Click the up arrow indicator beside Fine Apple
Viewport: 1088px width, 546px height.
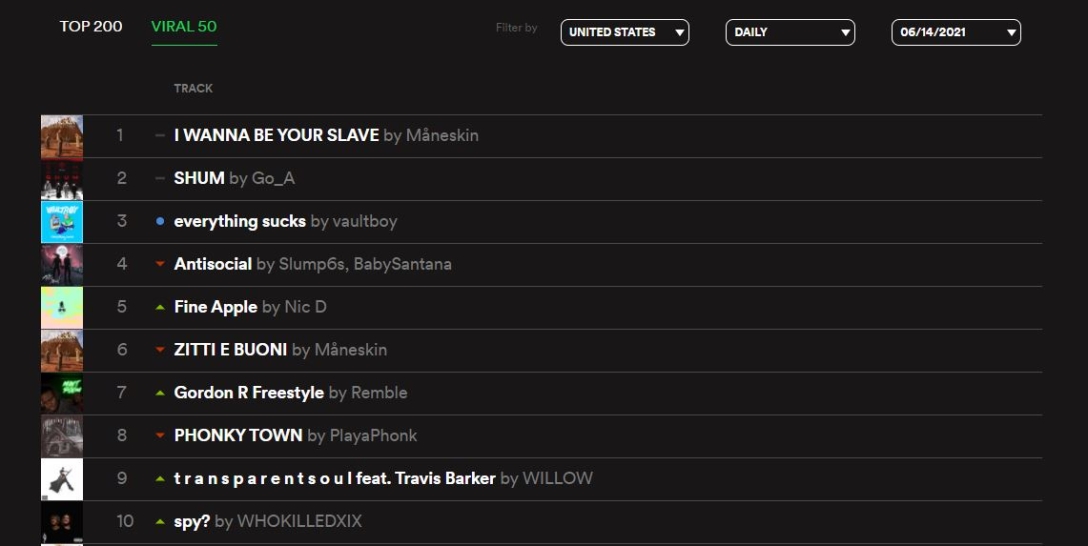160,308
